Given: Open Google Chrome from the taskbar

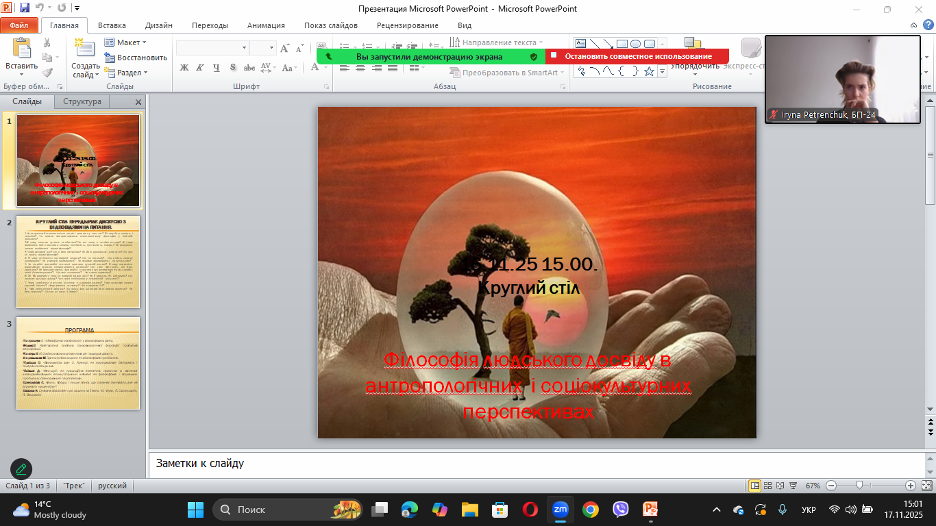Looking at the screenshot, I should tap(590, 509).
